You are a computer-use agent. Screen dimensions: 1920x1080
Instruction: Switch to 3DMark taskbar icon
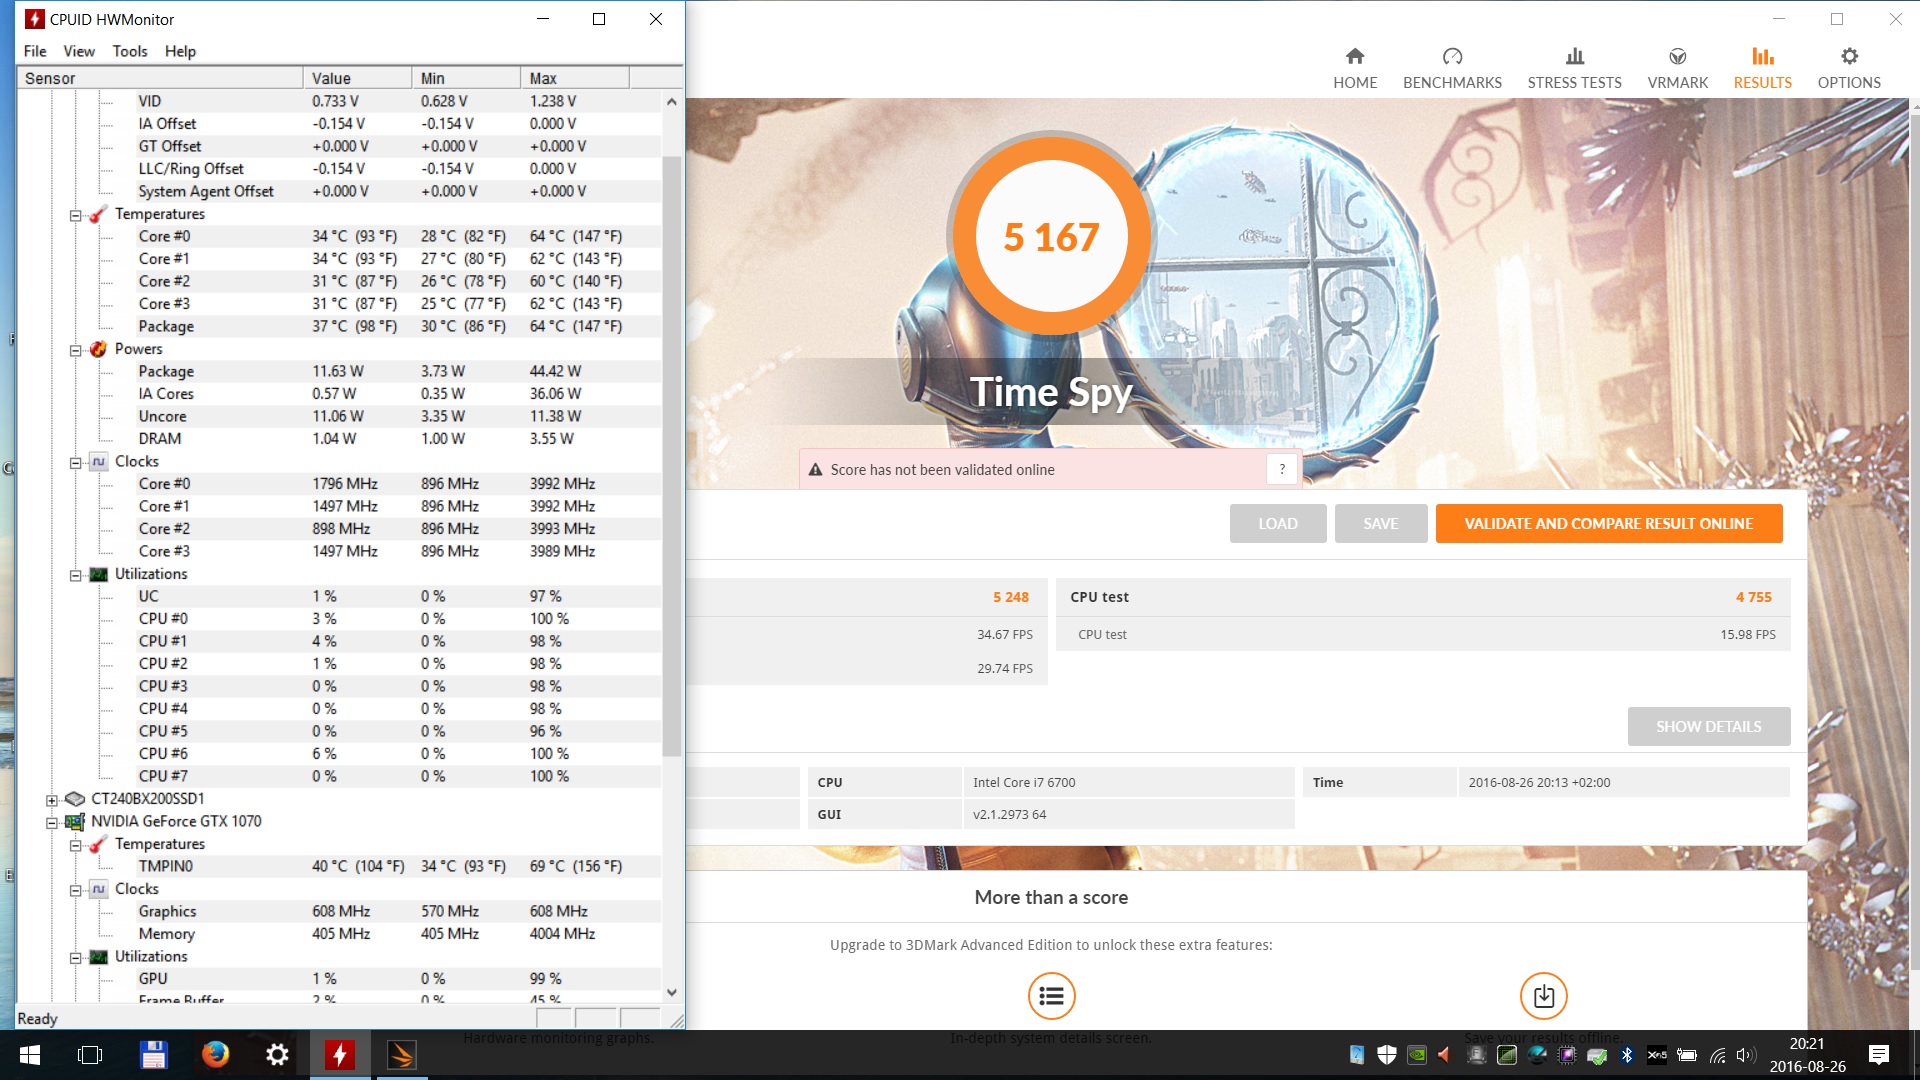coord(402,1055)
